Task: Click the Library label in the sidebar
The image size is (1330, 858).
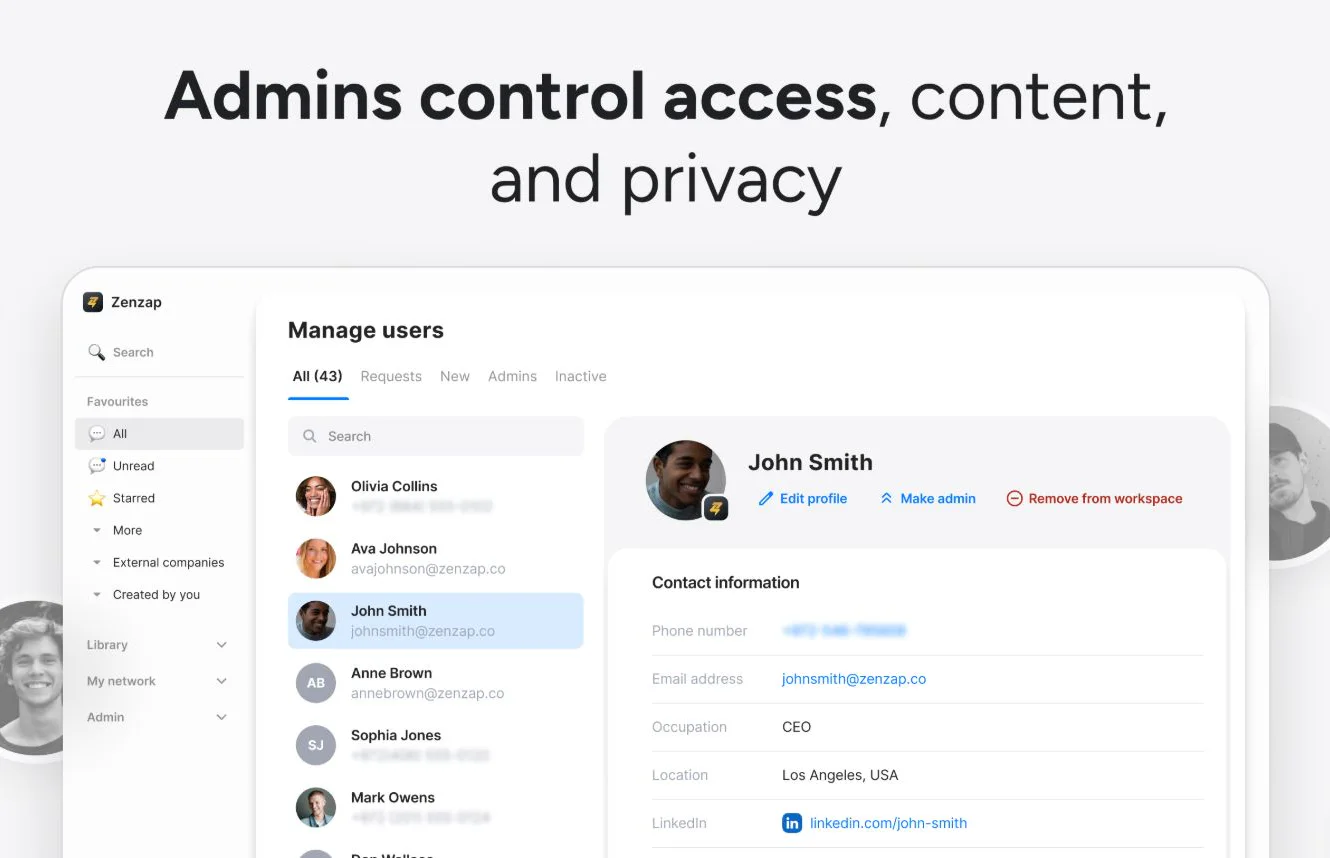Action: tap(107, 645)
